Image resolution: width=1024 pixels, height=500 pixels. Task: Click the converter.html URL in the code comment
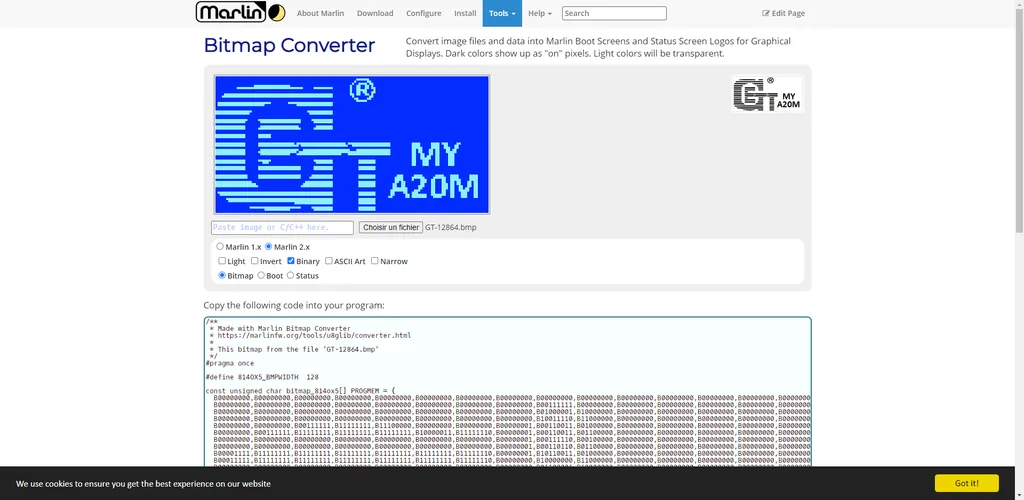click(314, 336)
